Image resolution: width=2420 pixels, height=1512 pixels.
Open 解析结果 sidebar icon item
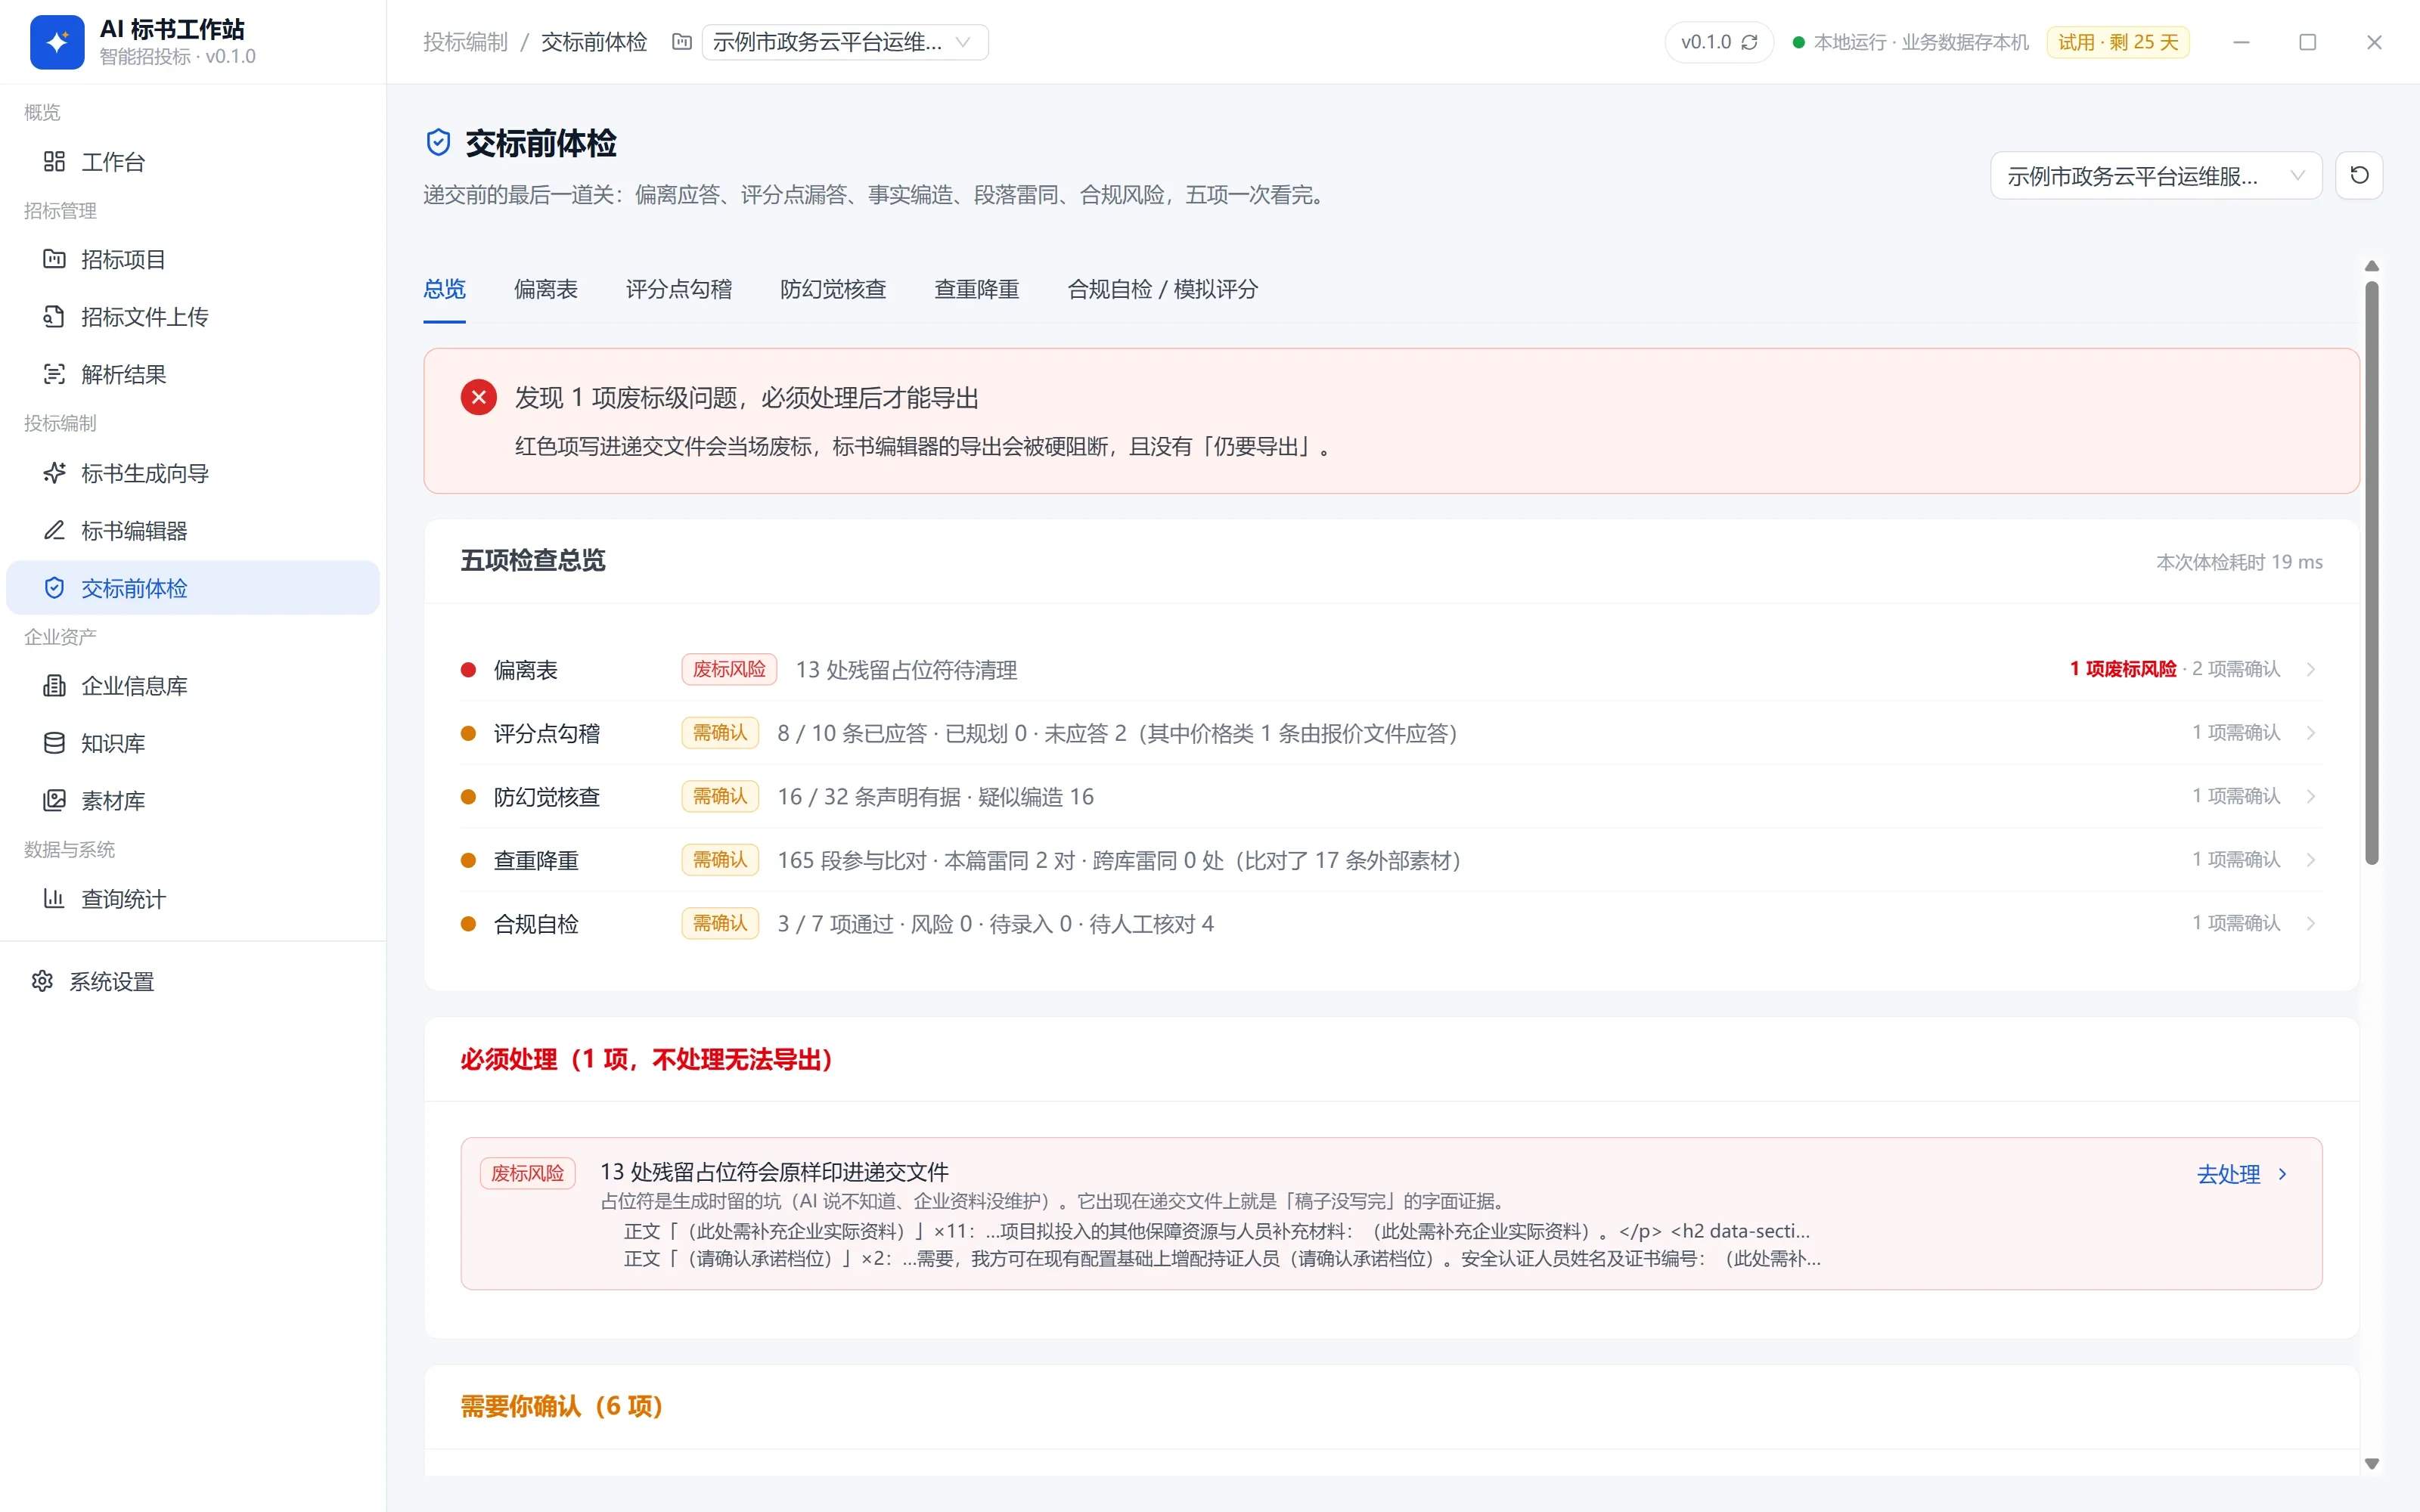(x=54, y=374)
